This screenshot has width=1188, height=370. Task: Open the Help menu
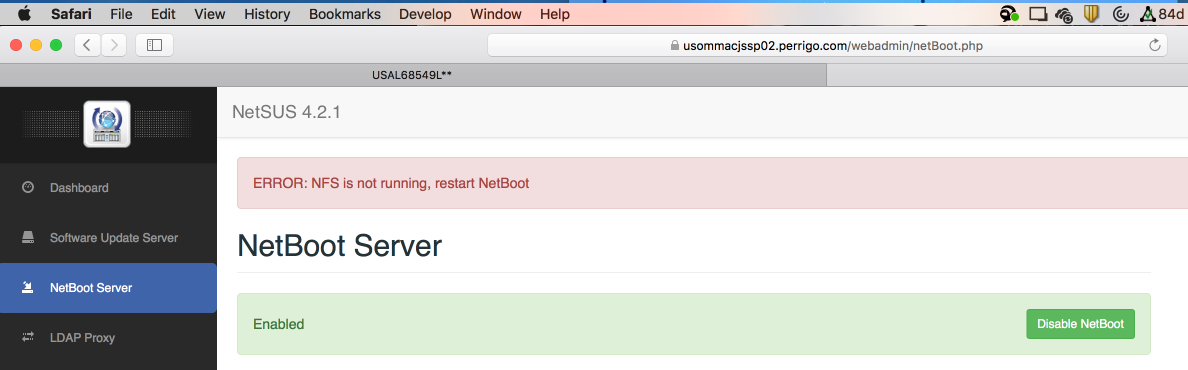[555, 14]
